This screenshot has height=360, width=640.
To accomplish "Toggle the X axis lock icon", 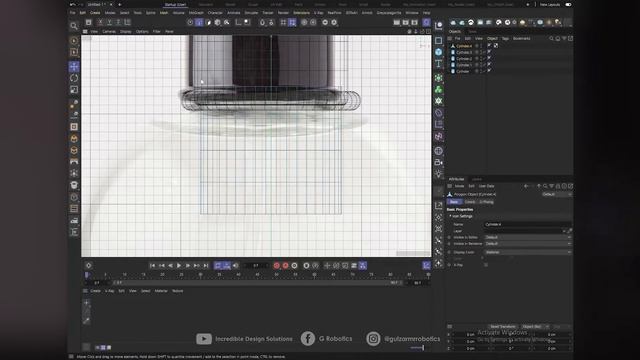I will click(x=100, y=22).
